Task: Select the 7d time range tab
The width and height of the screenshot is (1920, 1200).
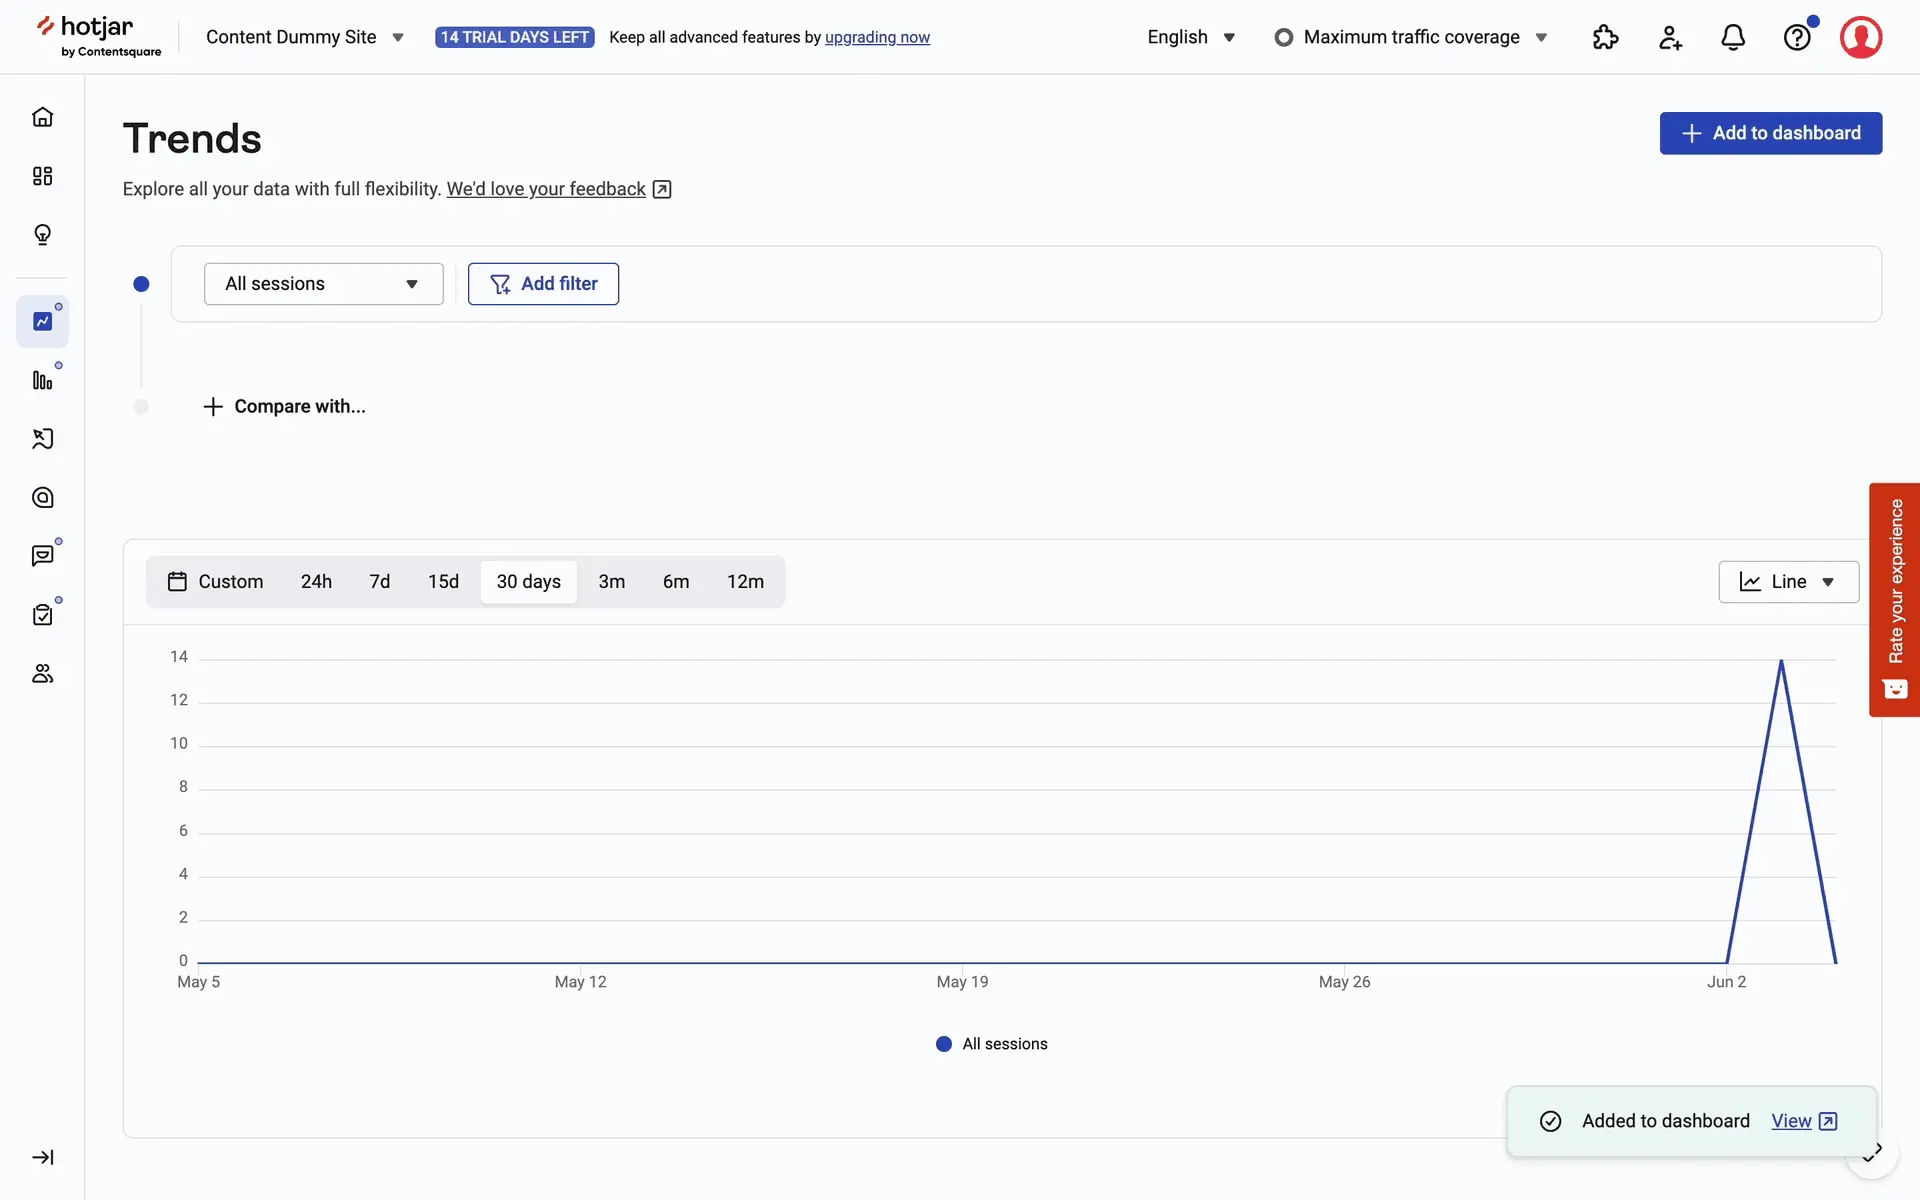Action: (x=379, y=582)
